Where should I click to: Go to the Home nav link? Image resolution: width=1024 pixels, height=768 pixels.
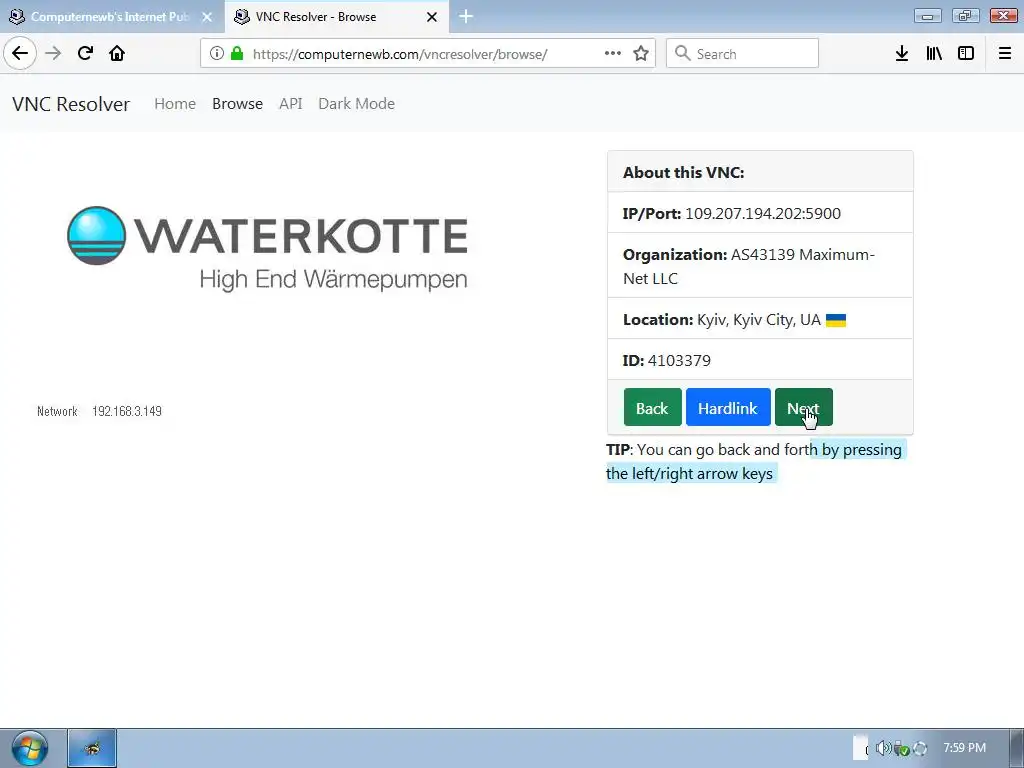coord(175,104)
